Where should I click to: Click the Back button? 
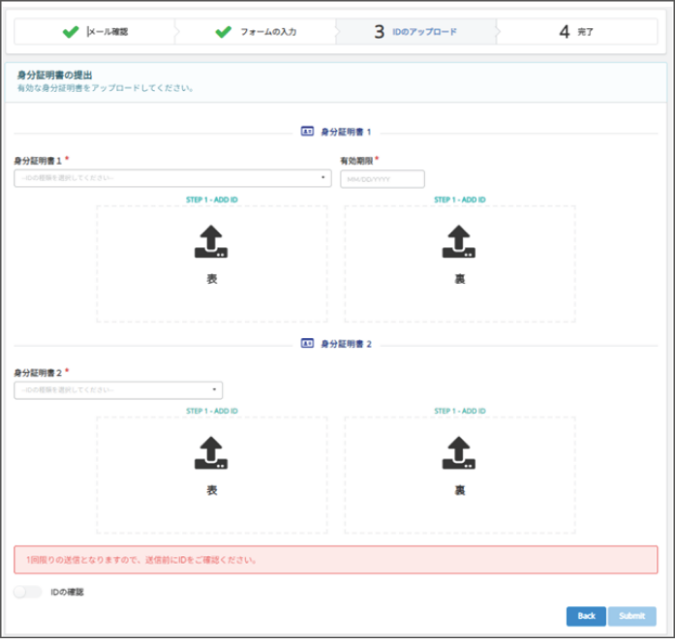[586, 616]
